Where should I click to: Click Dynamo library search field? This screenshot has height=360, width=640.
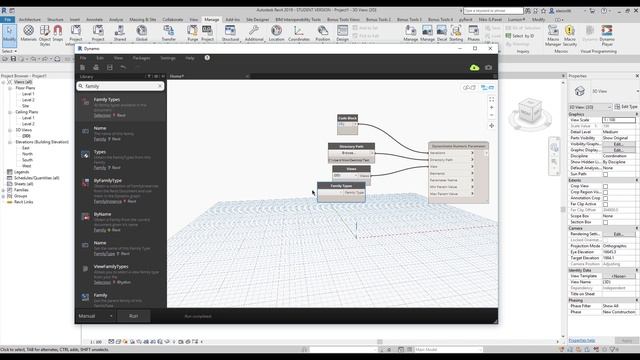(120, 86)
